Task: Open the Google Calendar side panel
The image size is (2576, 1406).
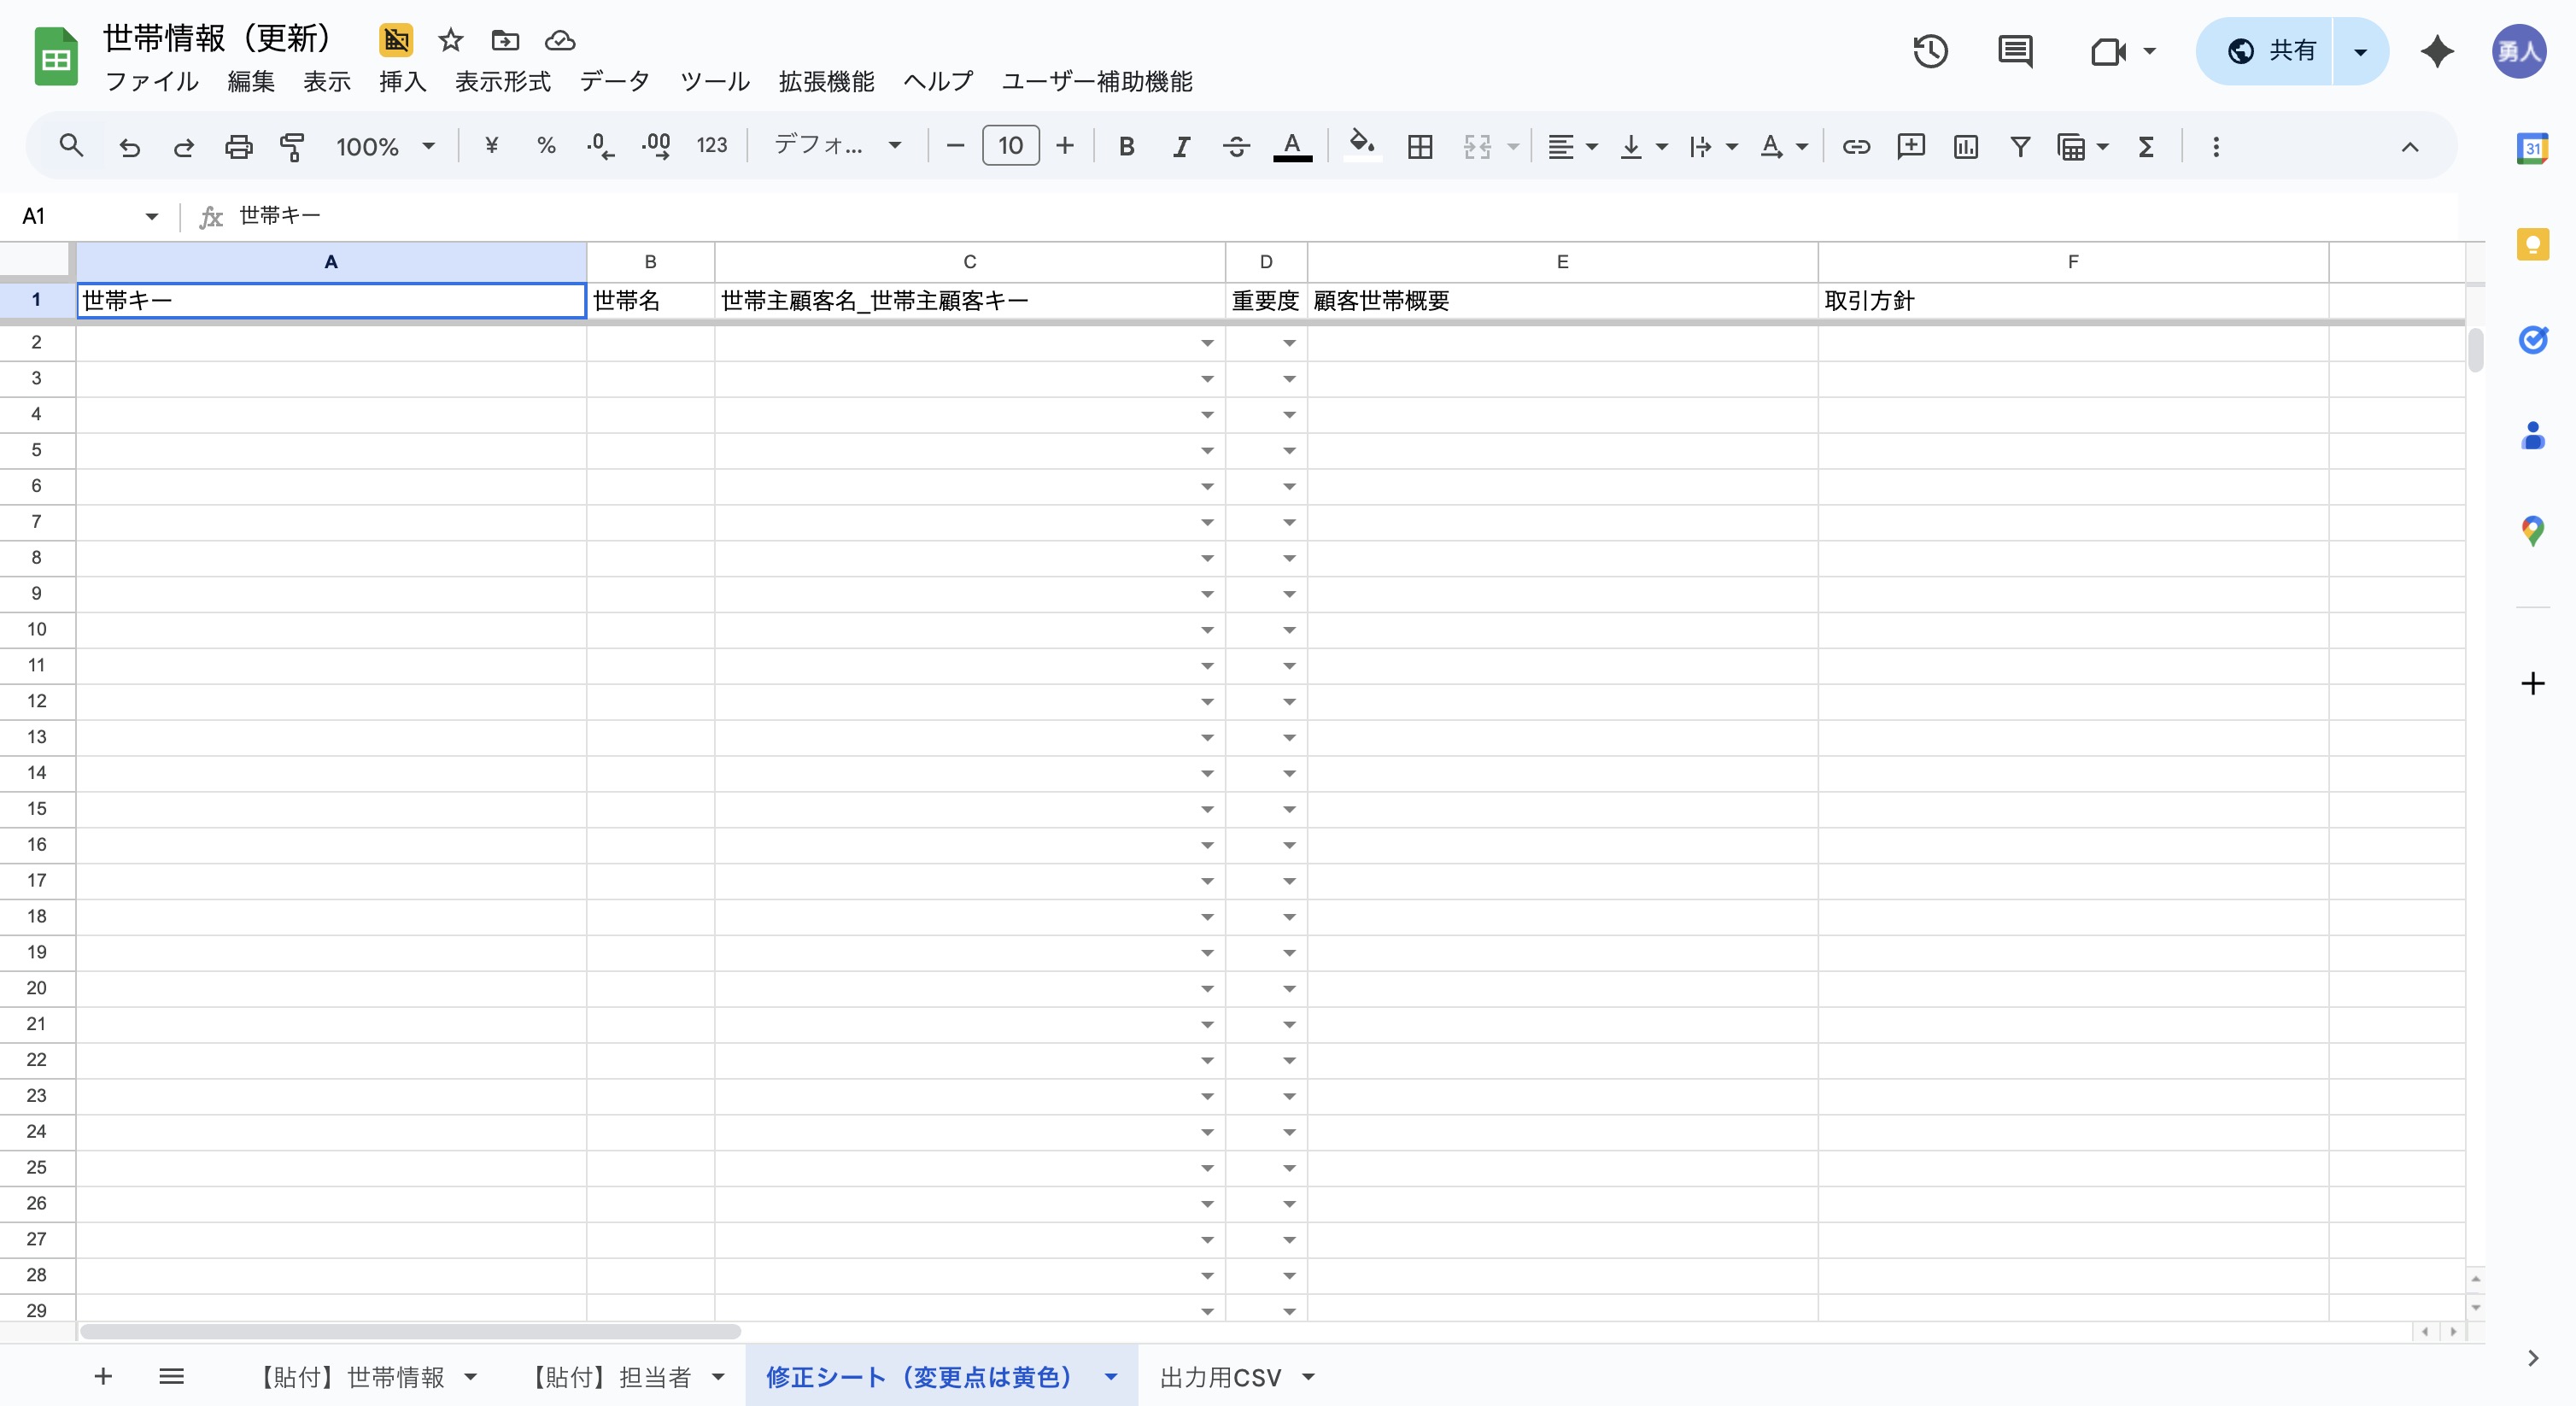Action: pos(2533,147)
